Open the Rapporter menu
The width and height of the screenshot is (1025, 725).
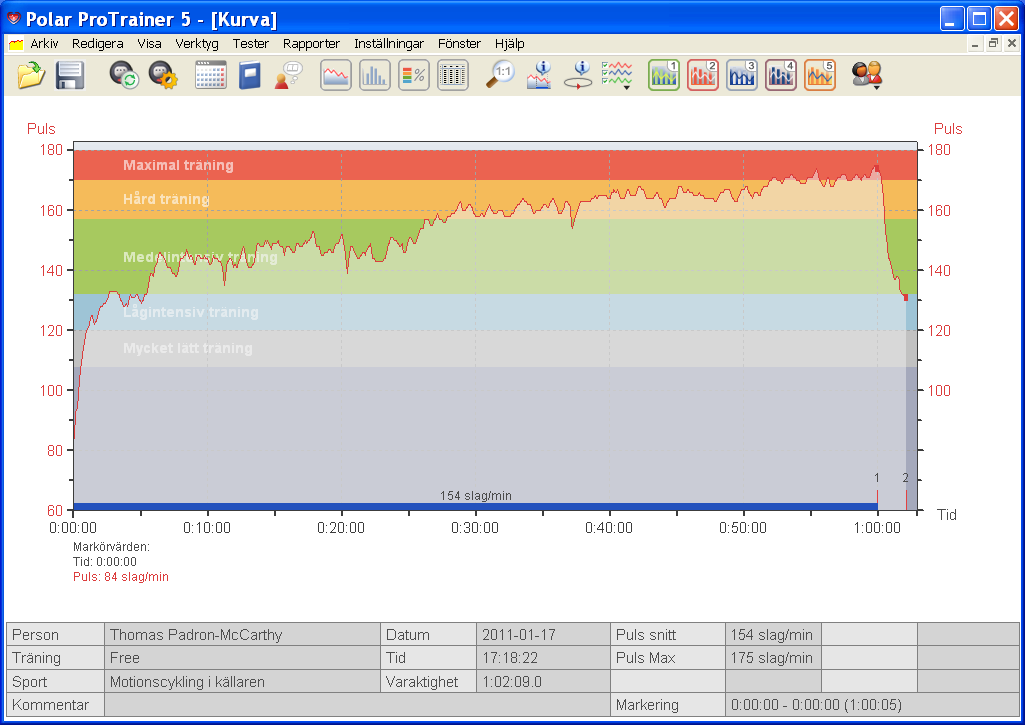(311, 44)
